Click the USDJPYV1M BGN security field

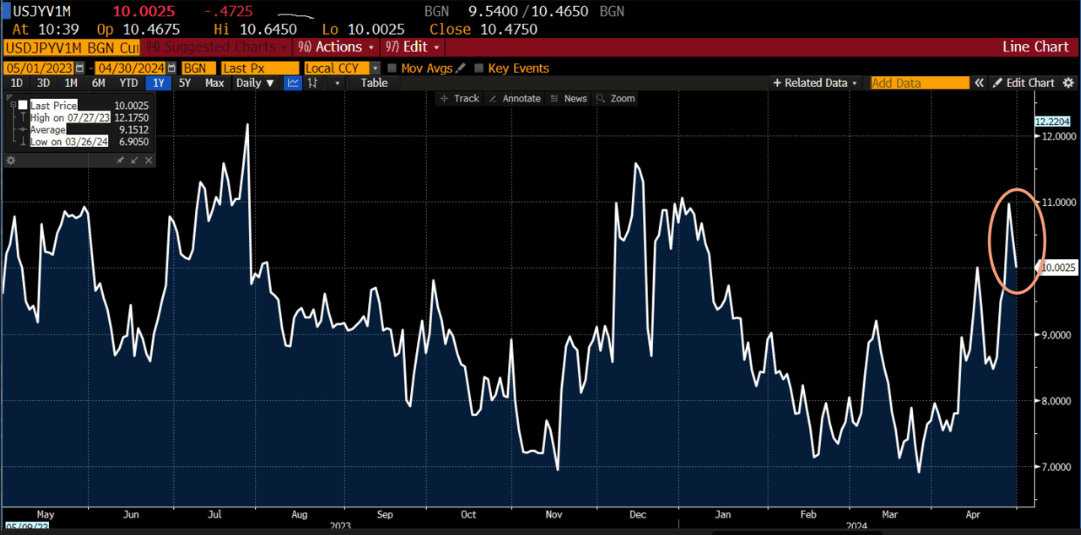[72, 47]
